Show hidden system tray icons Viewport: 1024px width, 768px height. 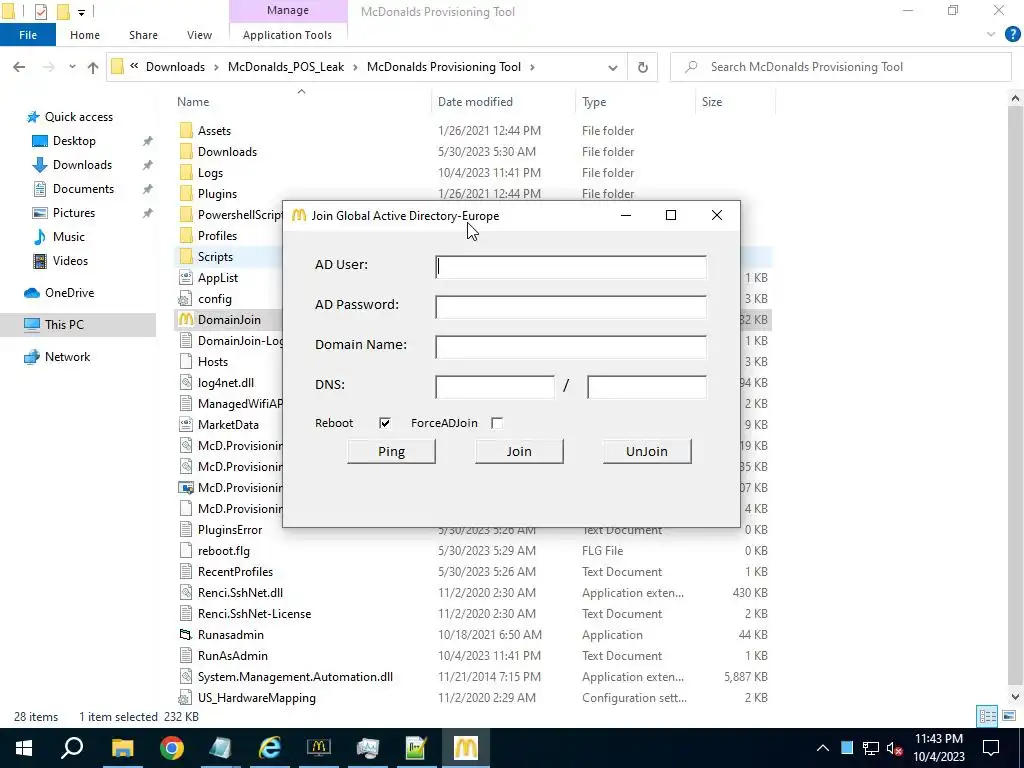(x=823, y=748)
